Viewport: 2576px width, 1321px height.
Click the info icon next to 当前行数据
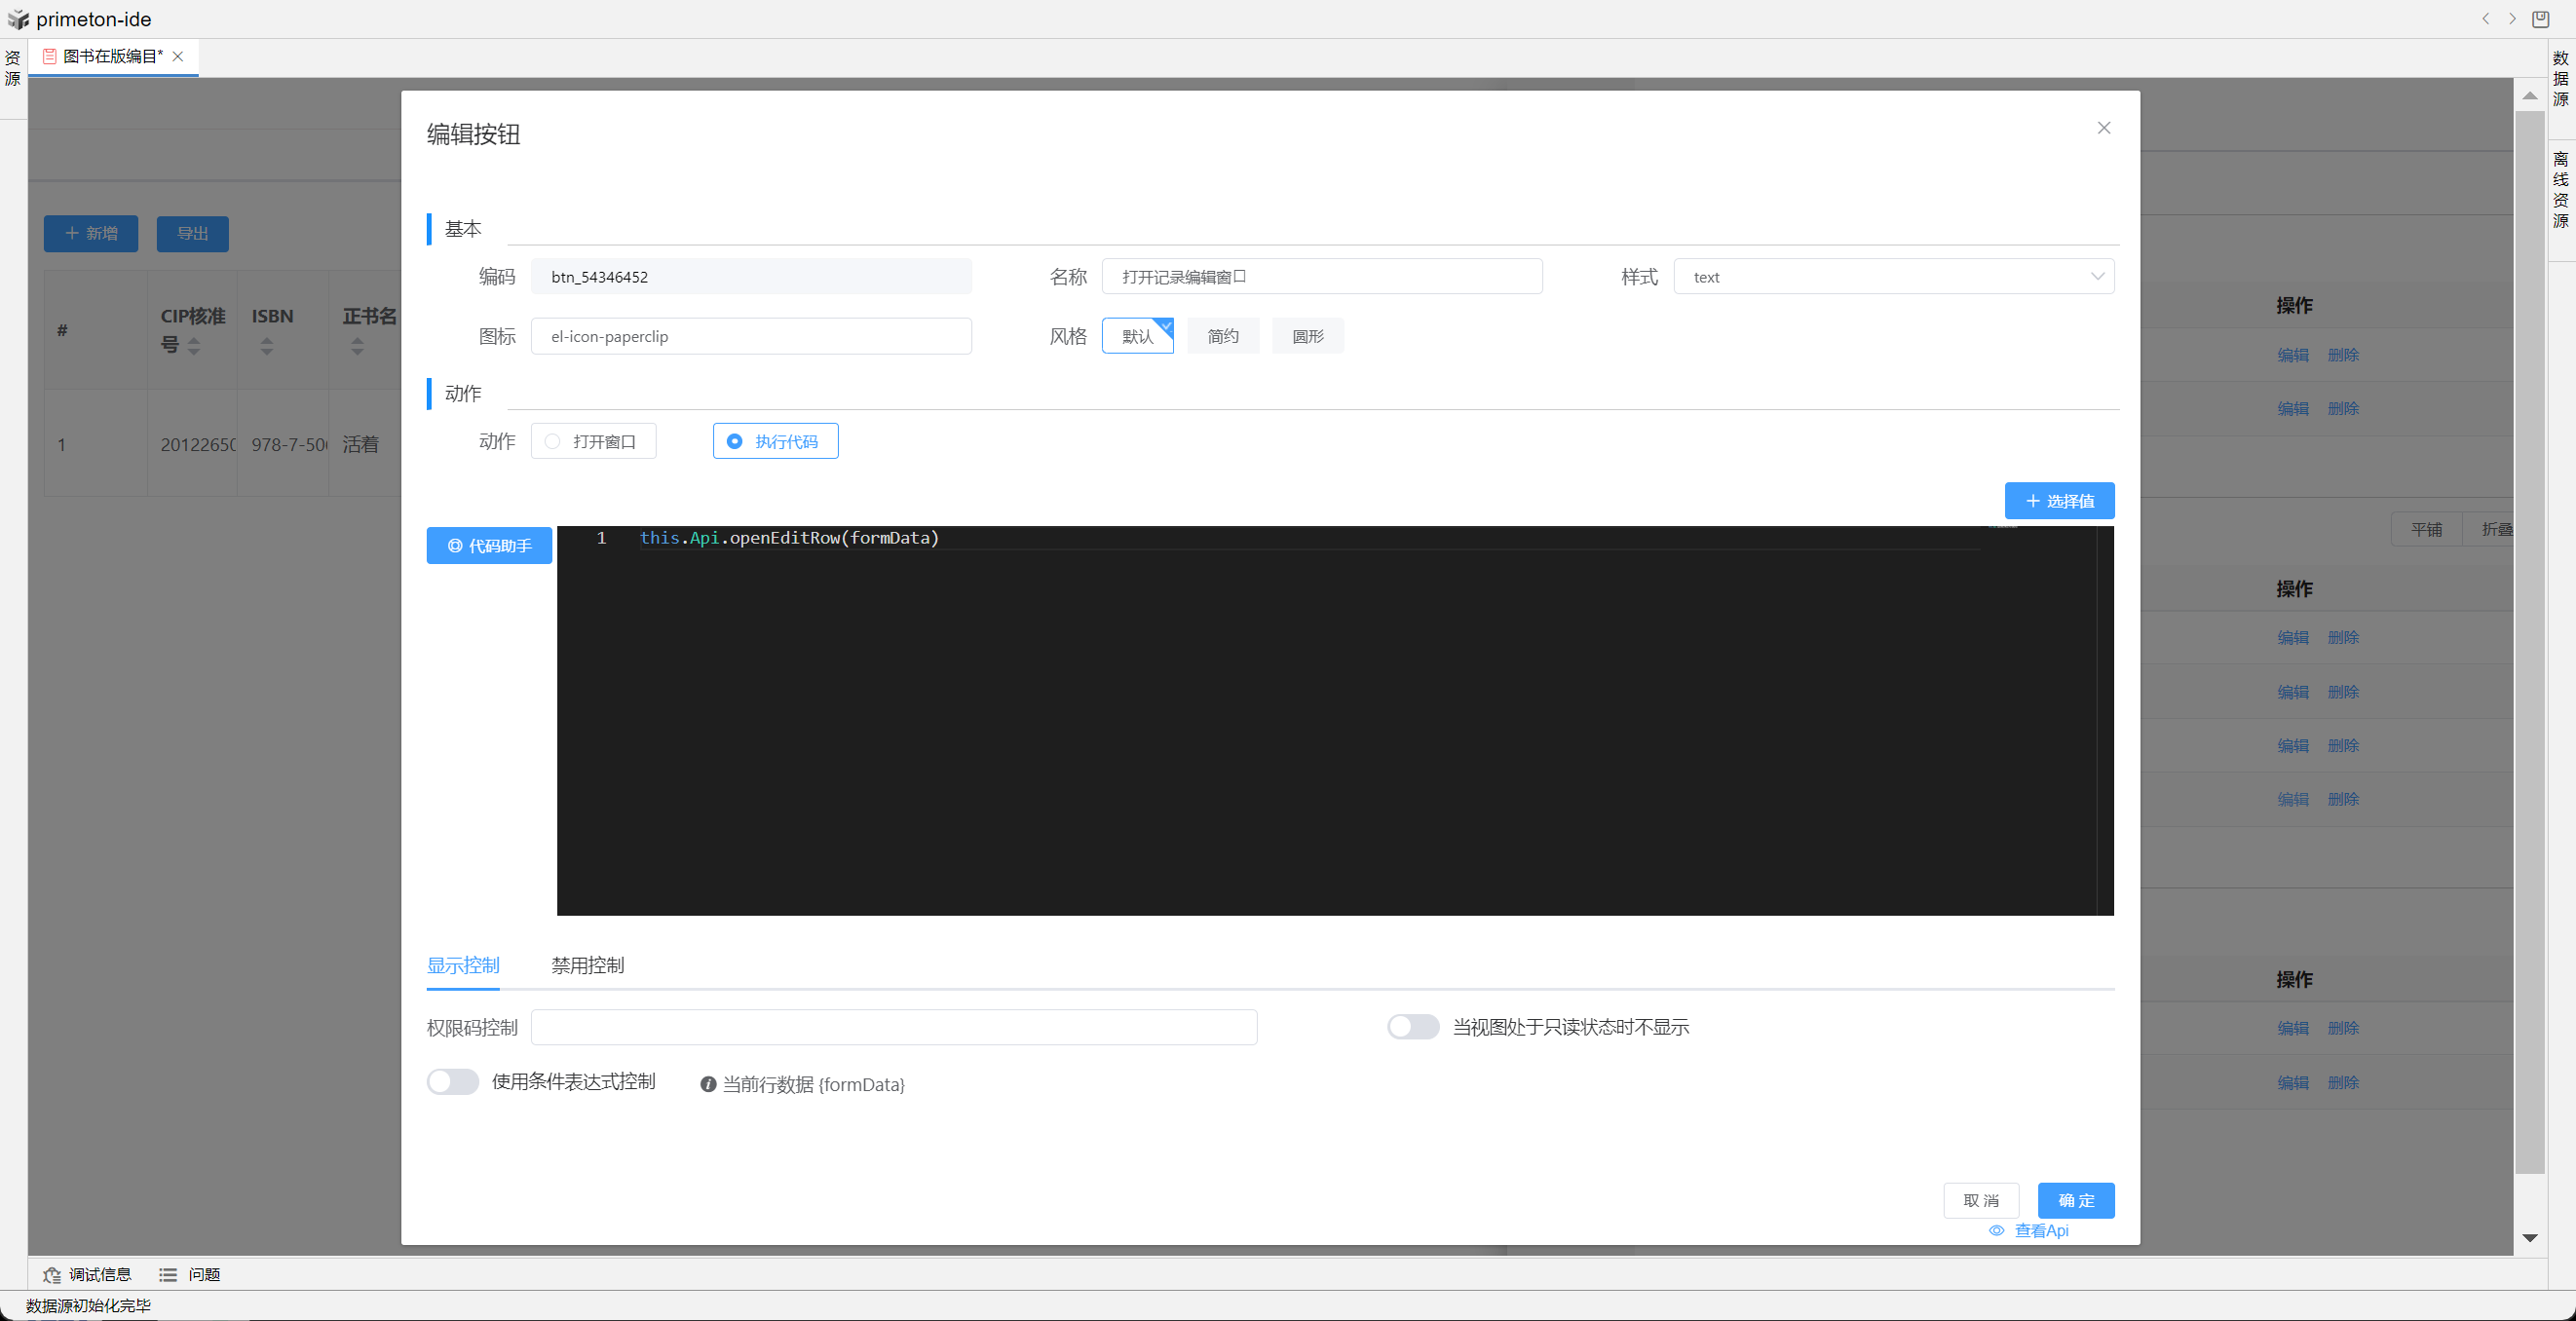[x=708, y=1084]
